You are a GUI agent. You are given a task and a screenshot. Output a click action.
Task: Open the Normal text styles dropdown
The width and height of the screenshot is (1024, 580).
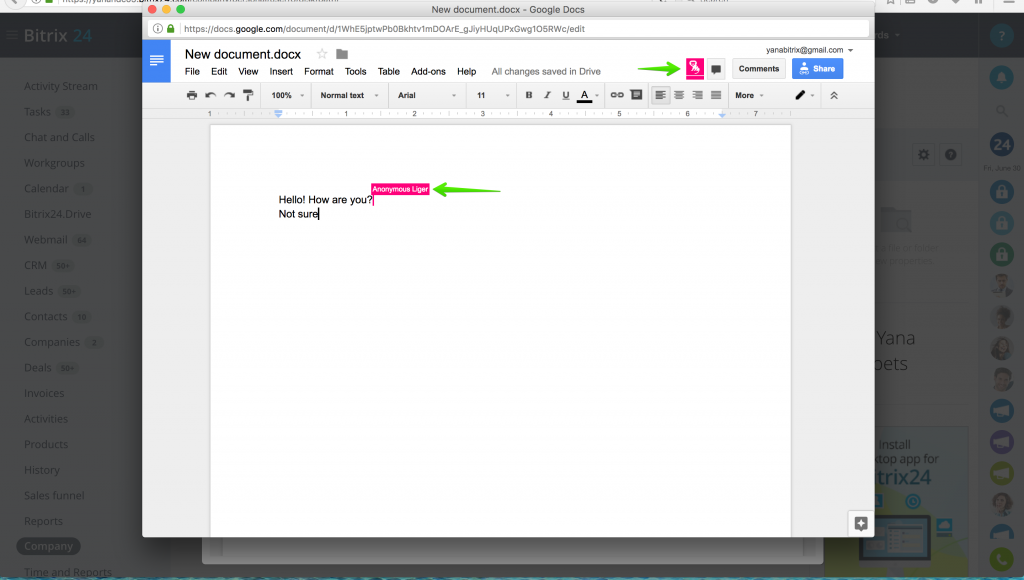[x=349, y=95]
